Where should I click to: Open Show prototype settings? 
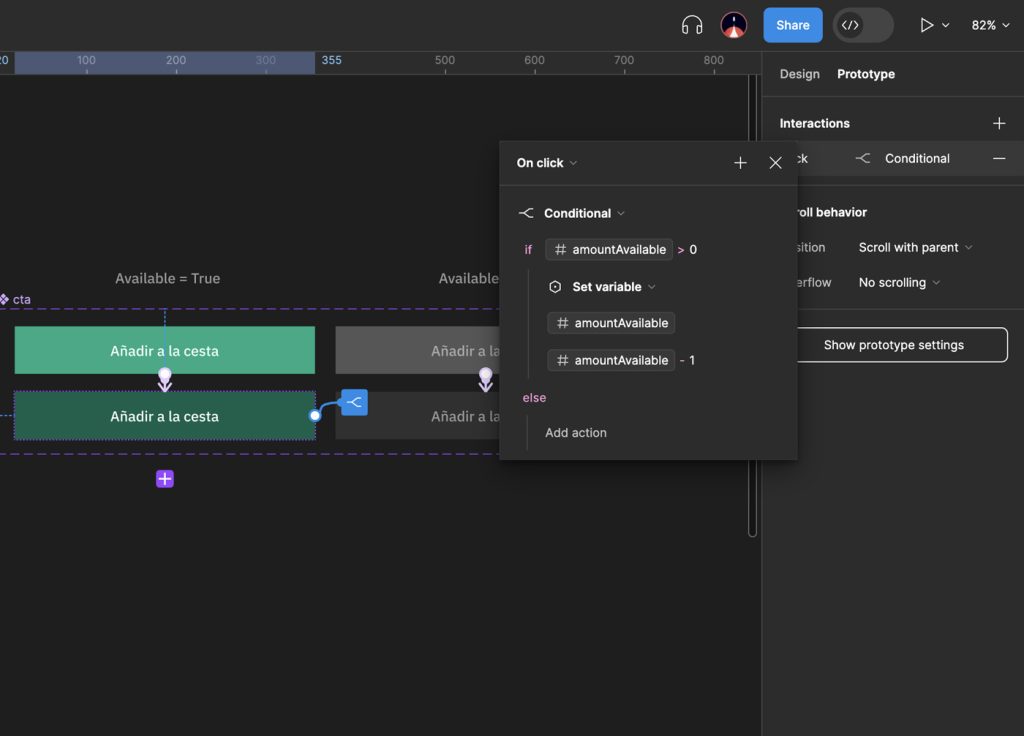pos(901,344)
